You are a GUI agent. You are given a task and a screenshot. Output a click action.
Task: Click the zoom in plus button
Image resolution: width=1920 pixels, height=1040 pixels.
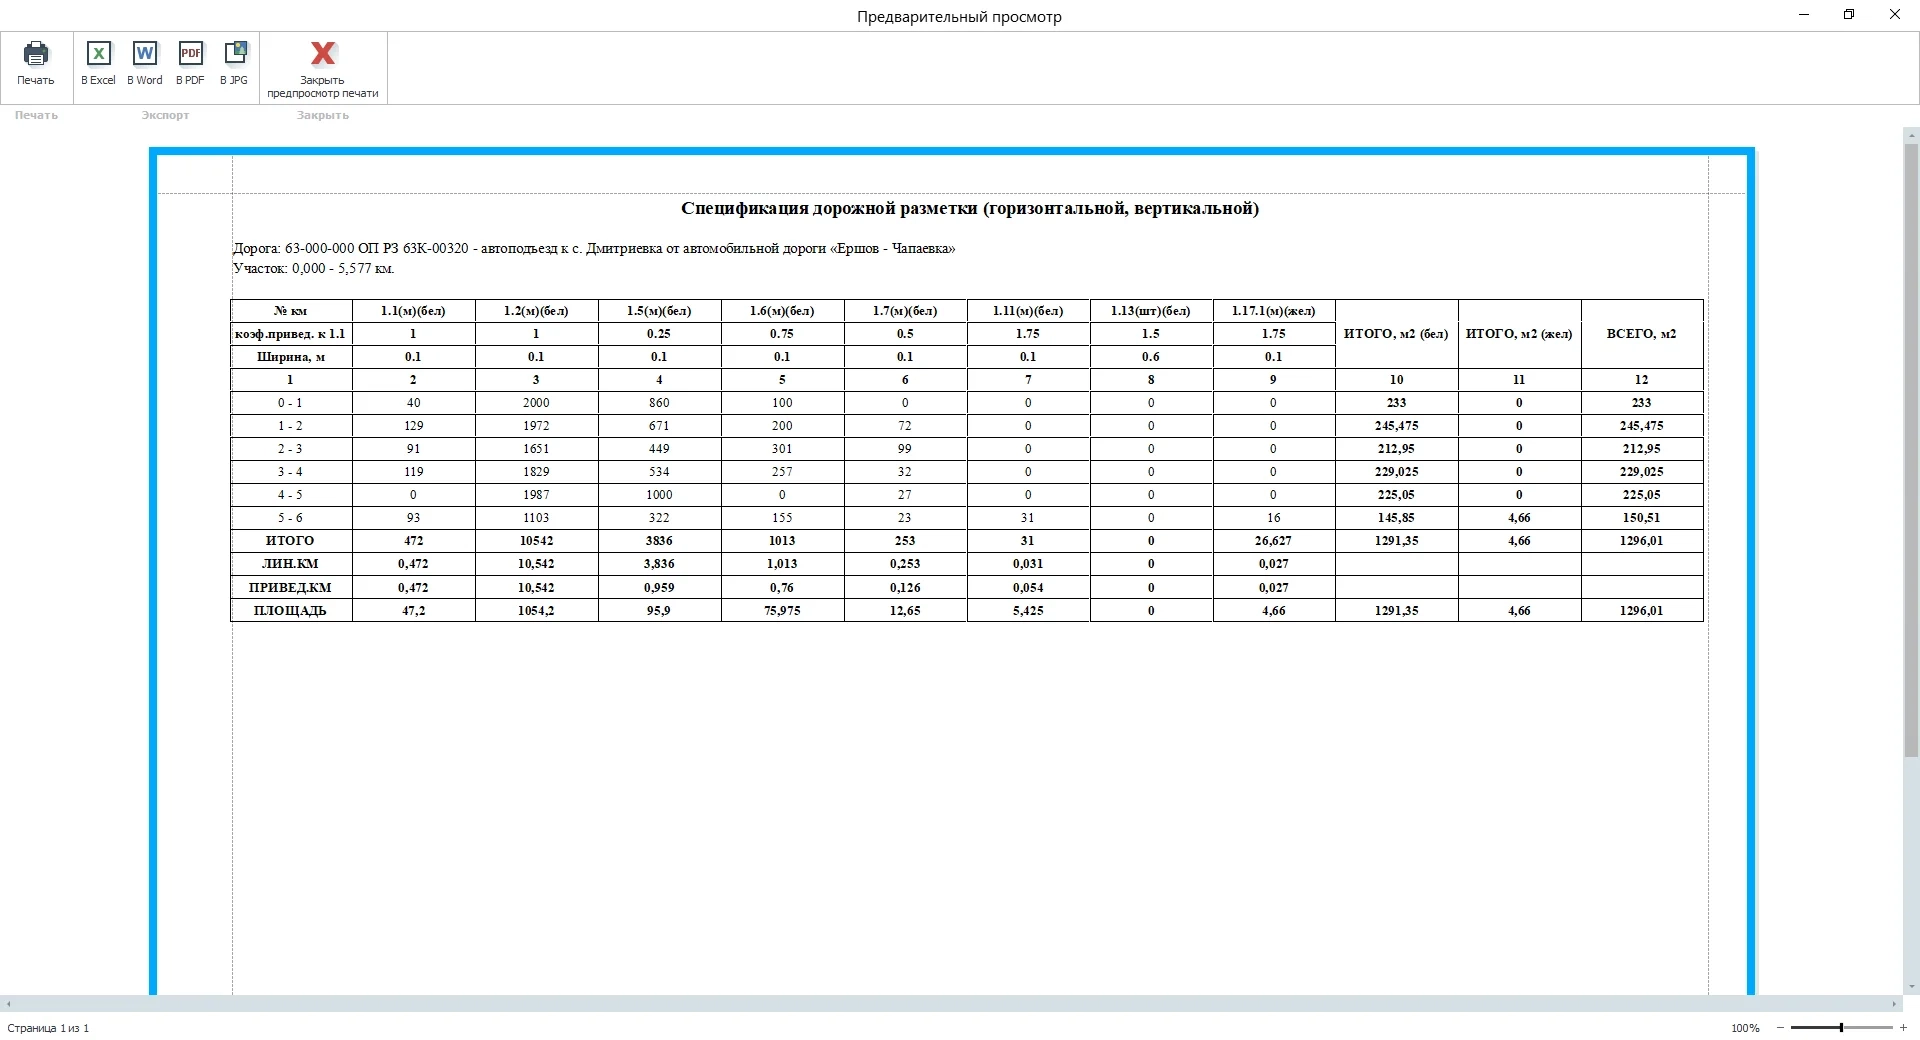click(x=1903, y=1028)
